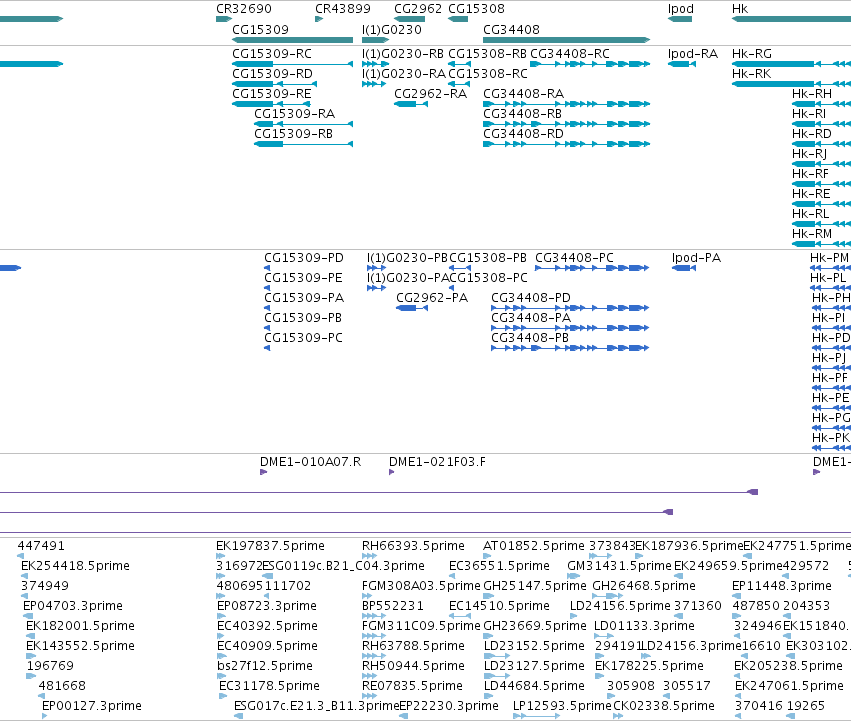Open the CG2962 gene label
Viewport: 851px width, 721px height.
[418, 9]
